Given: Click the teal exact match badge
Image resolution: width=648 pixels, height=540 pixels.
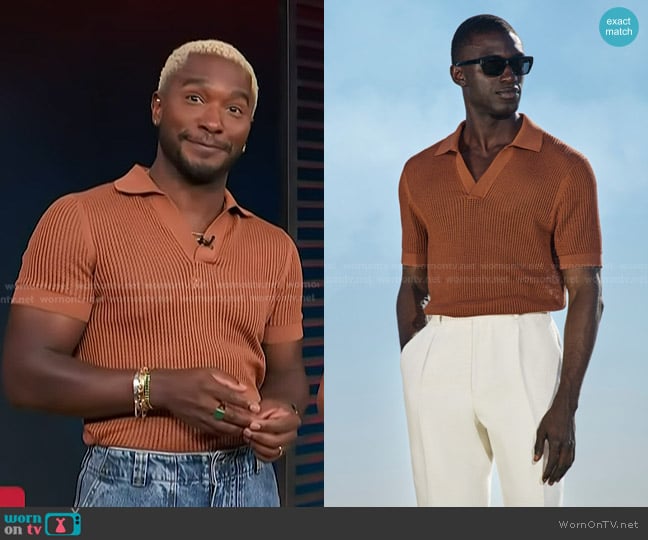Looking at the screenshot, I should tap(619, 27).
